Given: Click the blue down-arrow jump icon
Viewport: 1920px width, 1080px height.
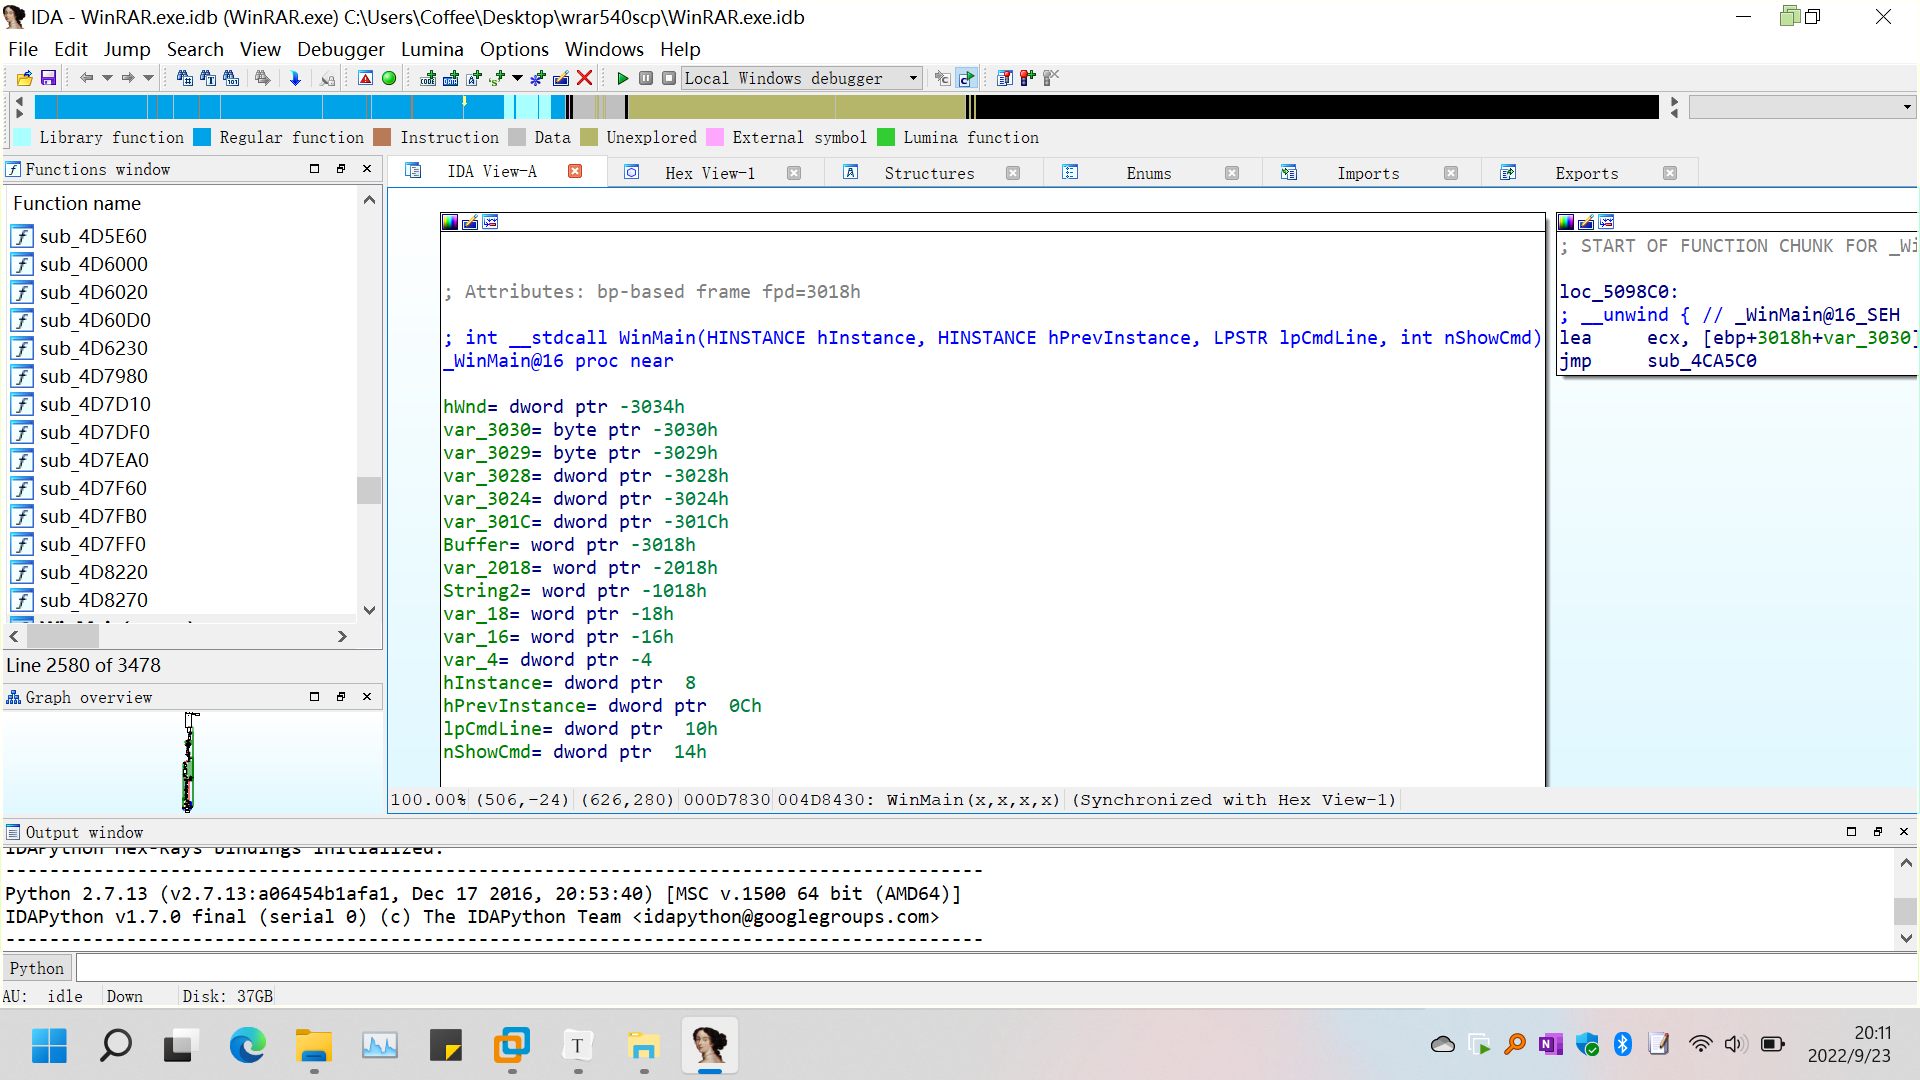Looking at the screenshot, I should [x=295, y=78].
